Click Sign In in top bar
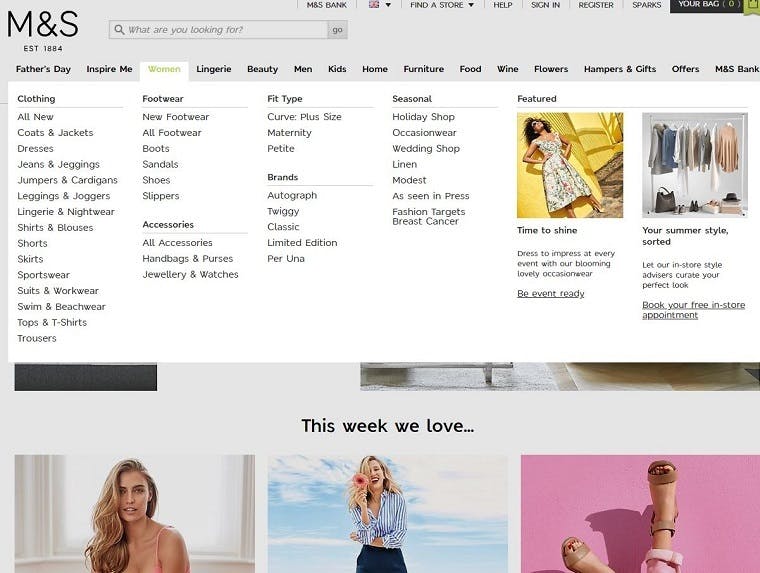This screenshot has height=573, width=760. [545, 5]
